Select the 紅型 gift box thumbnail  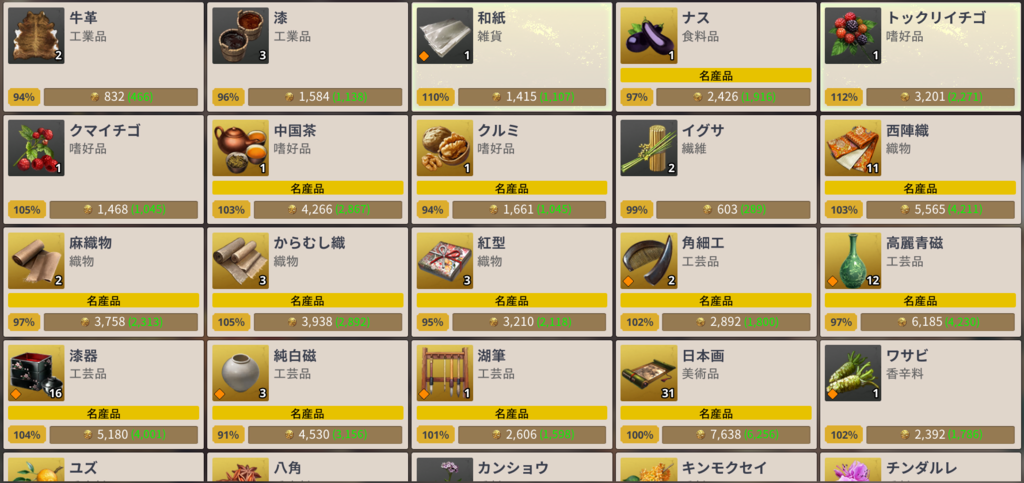pos(445,261)
